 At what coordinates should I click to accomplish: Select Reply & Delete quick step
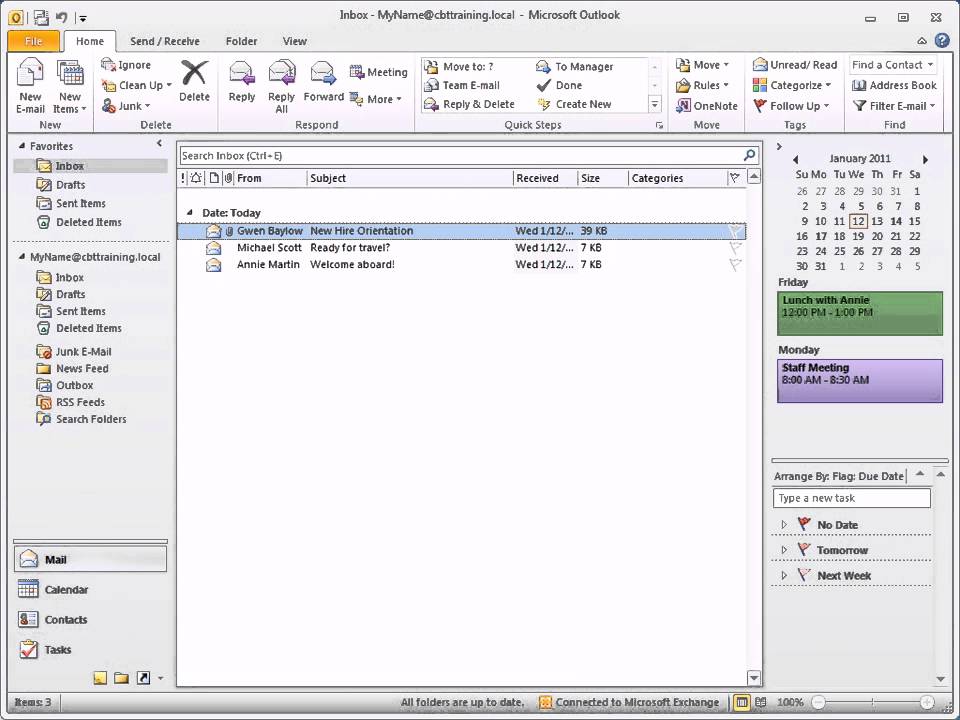[x=470, y=104]
